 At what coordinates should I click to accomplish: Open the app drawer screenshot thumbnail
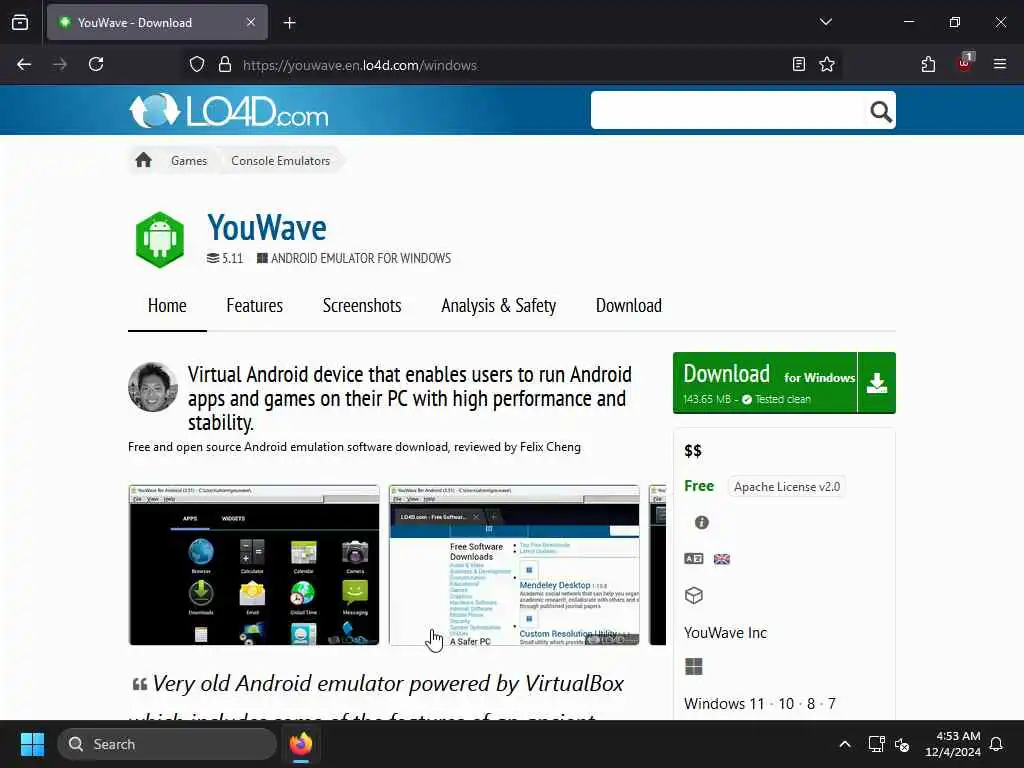(x=254, y=565)
